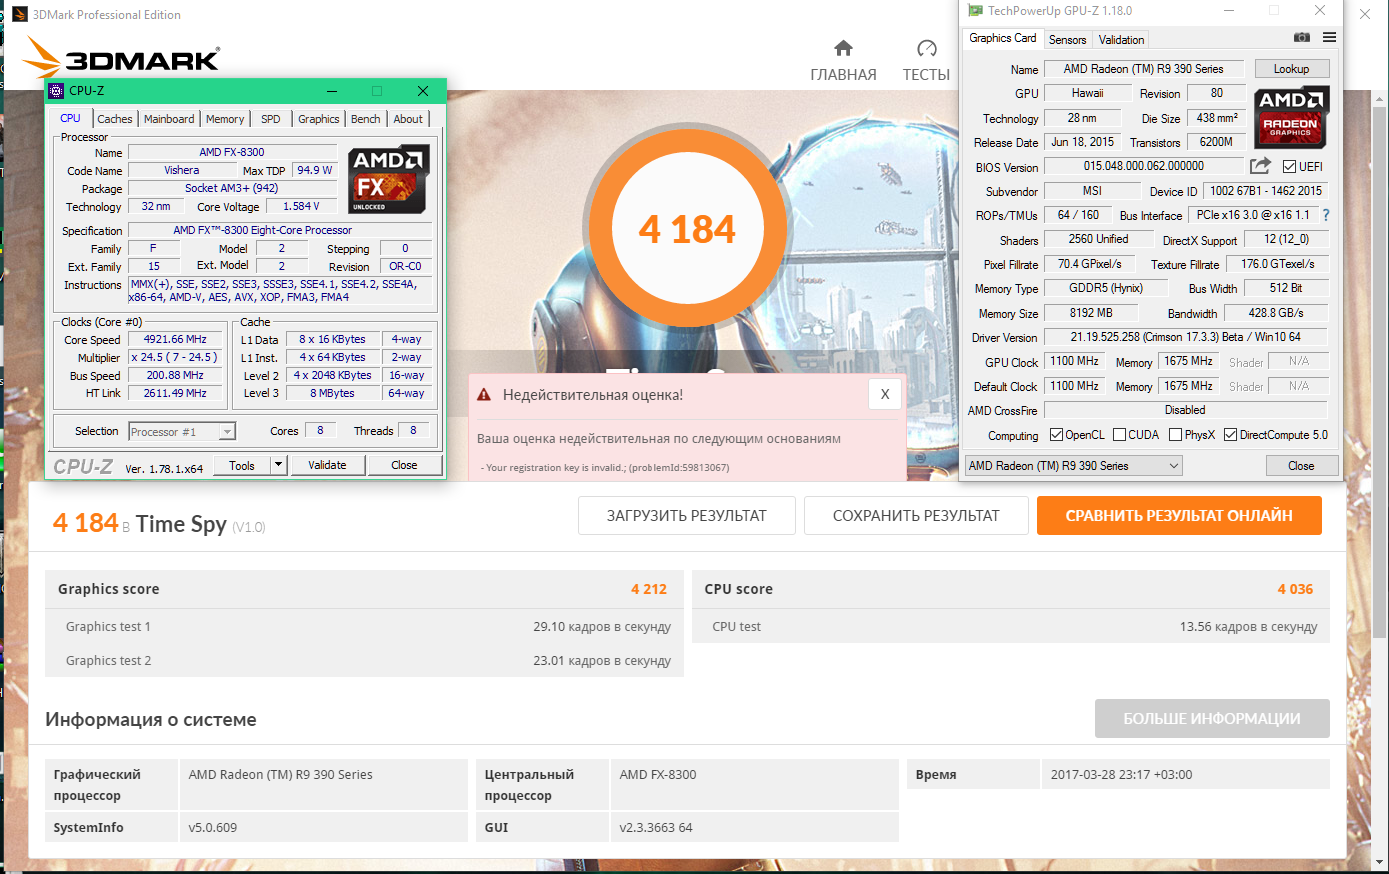Open the Processor #1 selection dropdown
1389x874 pixels.
point(182,432)
